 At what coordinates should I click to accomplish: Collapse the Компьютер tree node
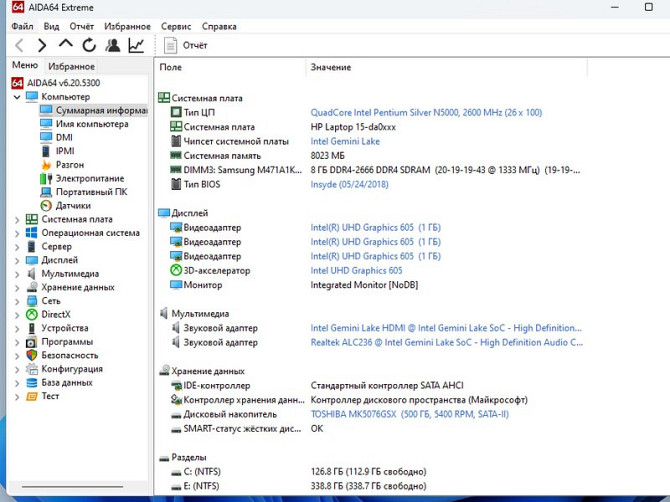click(x=17, y=97)
